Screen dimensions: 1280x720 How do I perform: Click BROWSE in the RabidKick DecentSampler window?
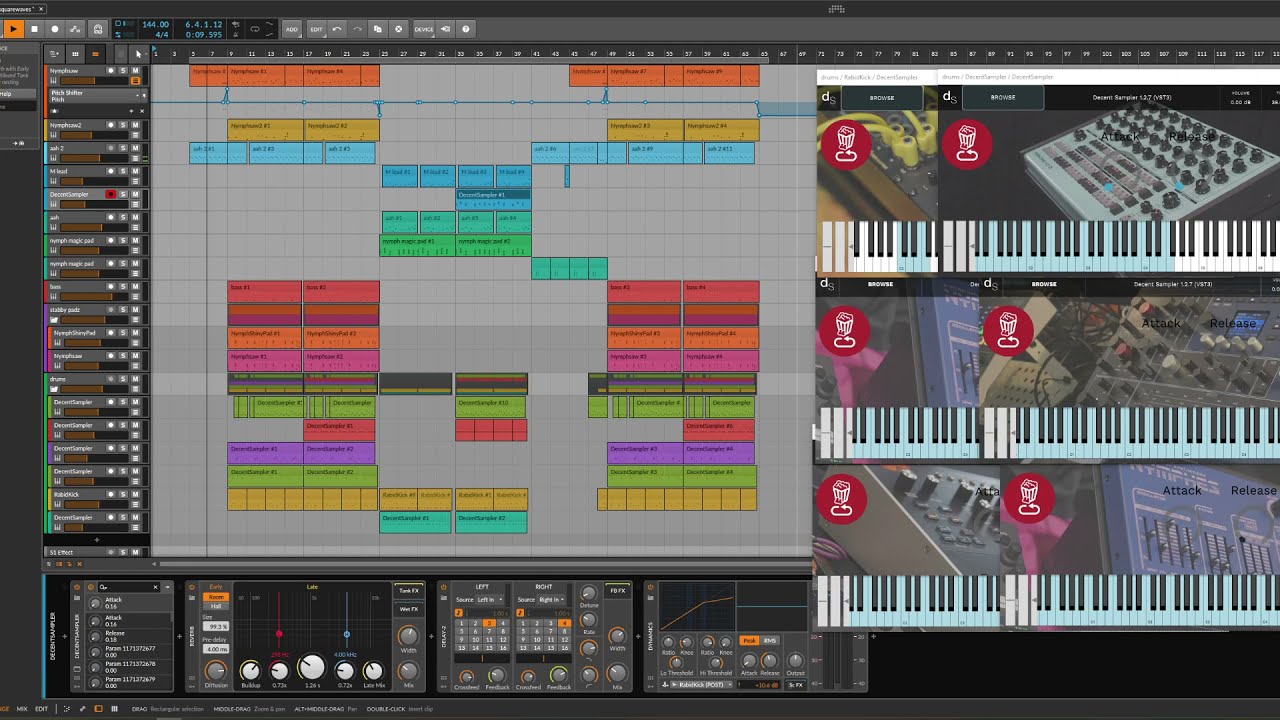click(x=881, y=98)
